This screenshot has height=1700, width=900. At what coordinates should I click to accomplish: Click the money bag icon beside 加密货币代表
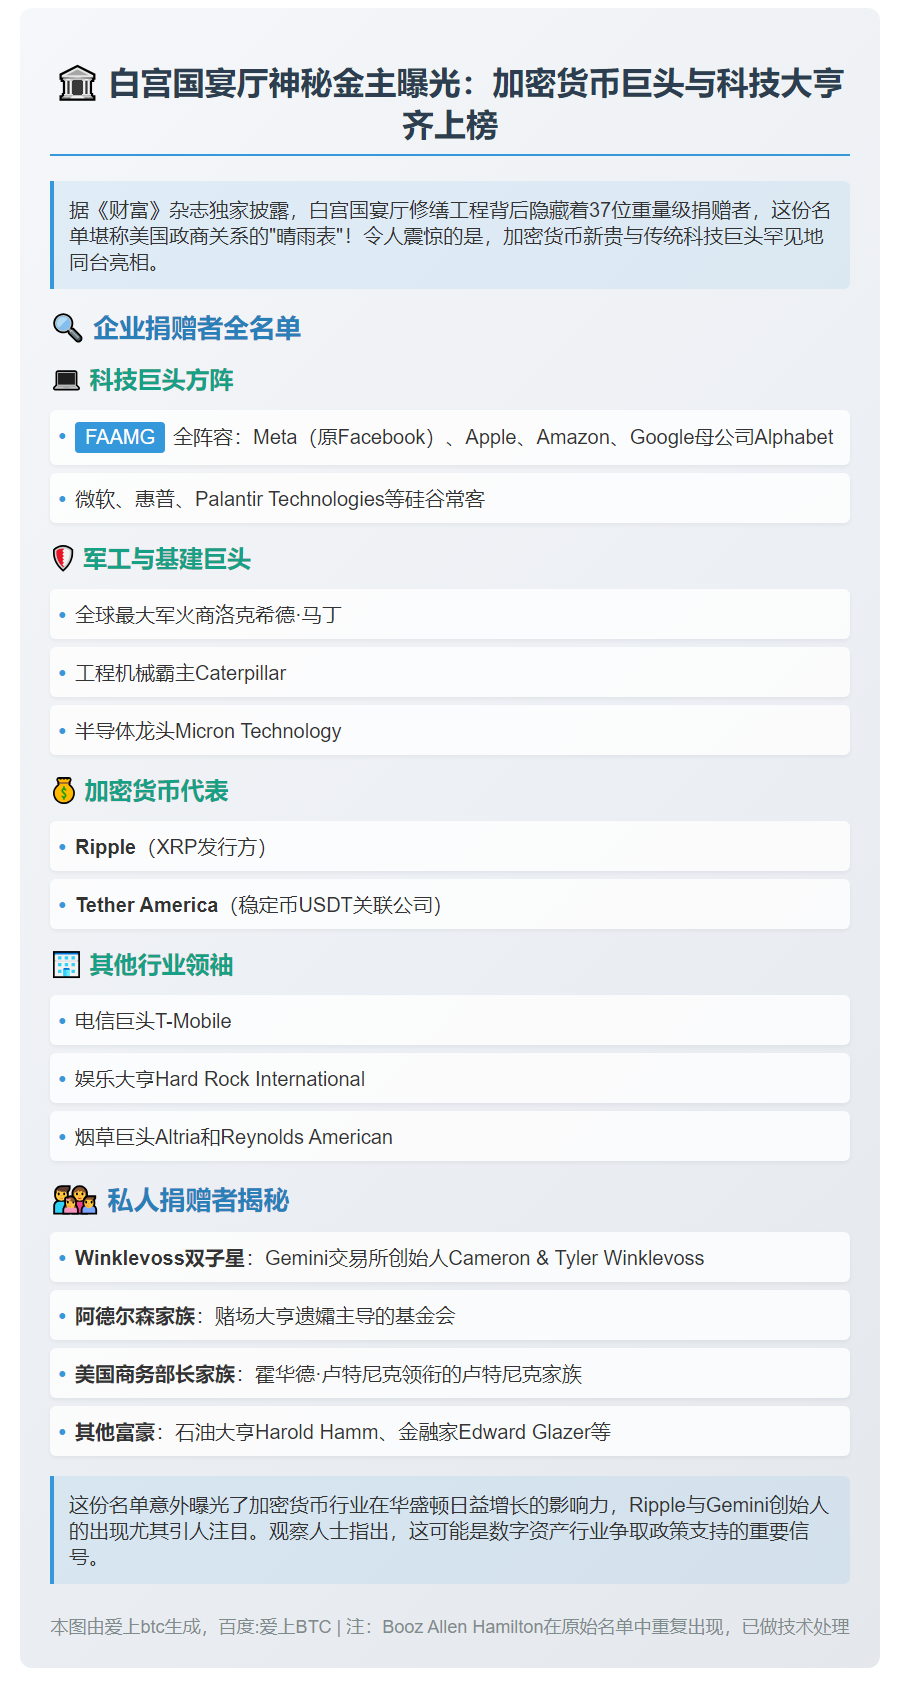64,791
